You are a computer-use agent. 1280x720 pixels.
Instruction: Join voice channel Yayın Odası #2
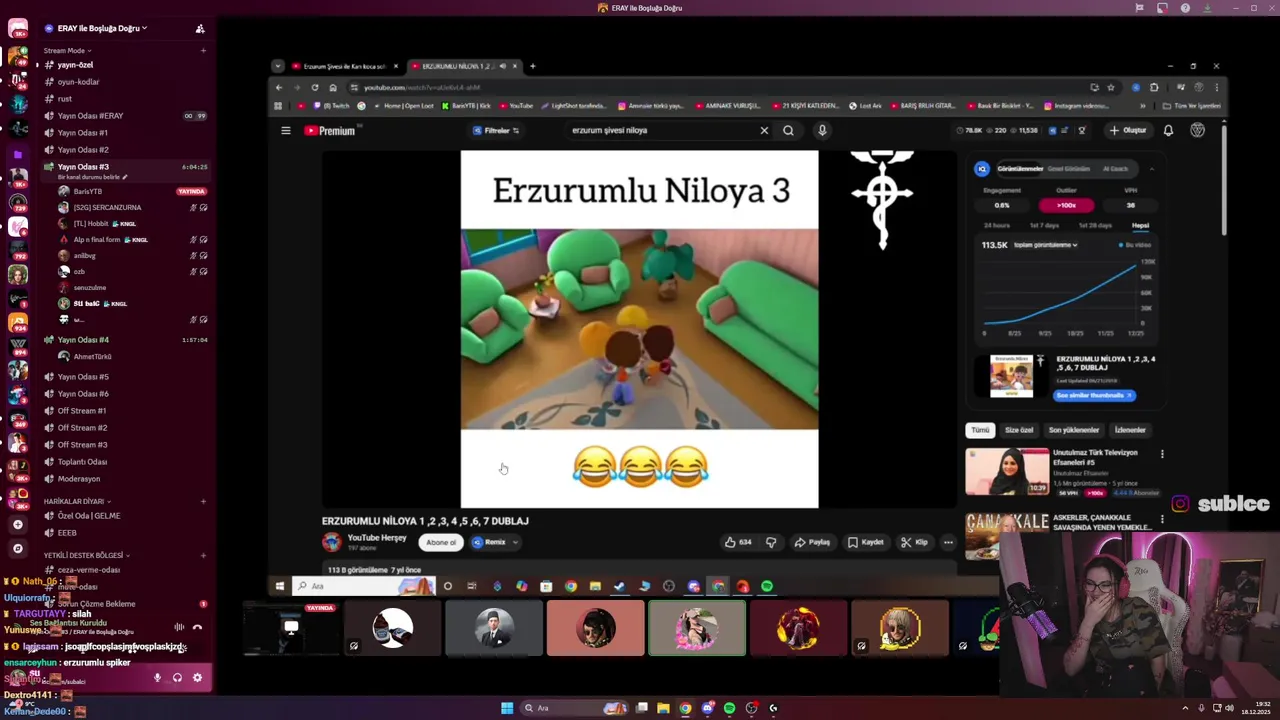pos(82,150)
